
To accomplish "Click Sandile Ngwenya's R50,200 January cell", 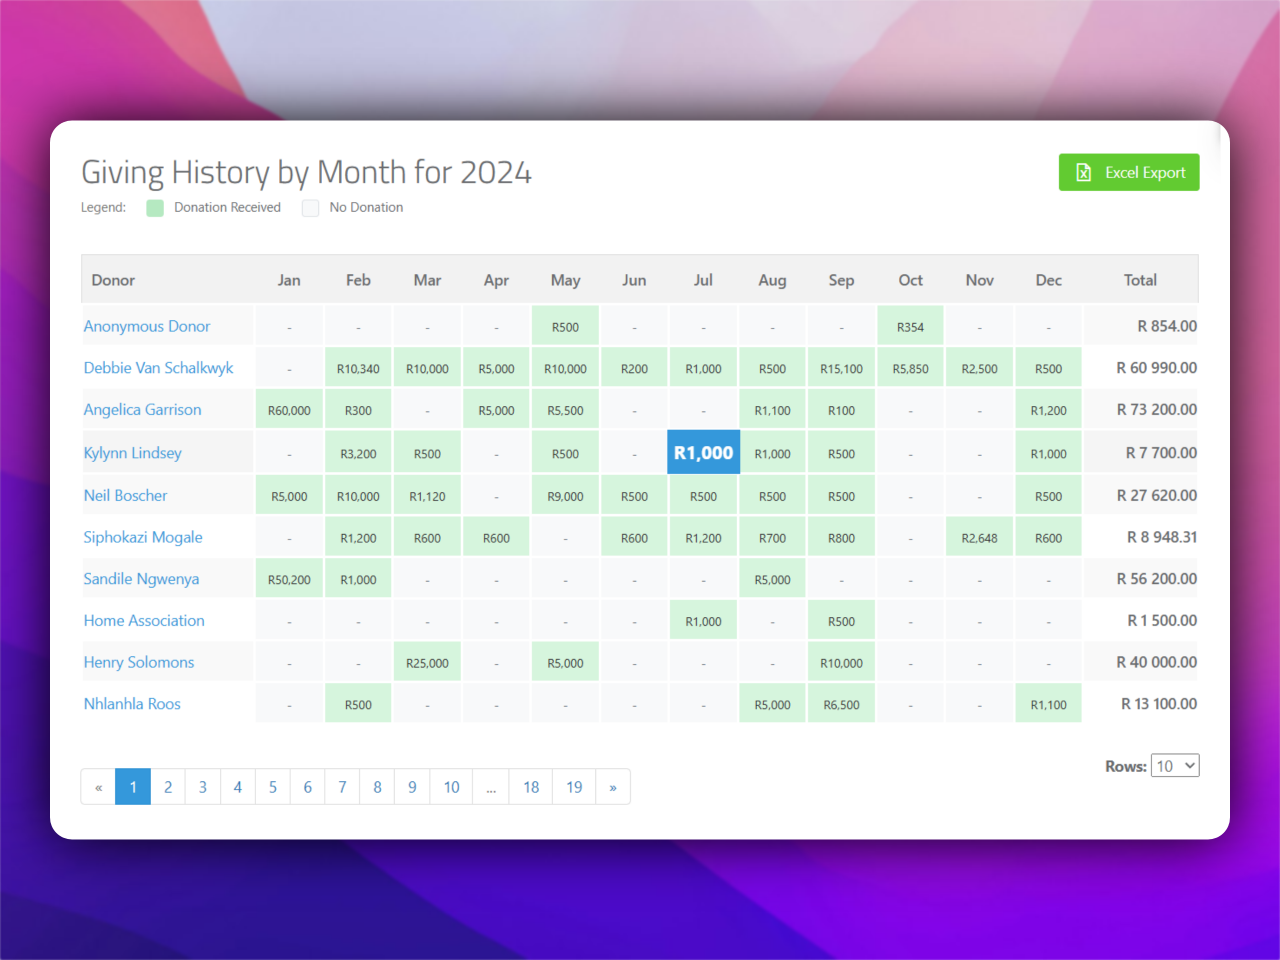I will (289, 579).
